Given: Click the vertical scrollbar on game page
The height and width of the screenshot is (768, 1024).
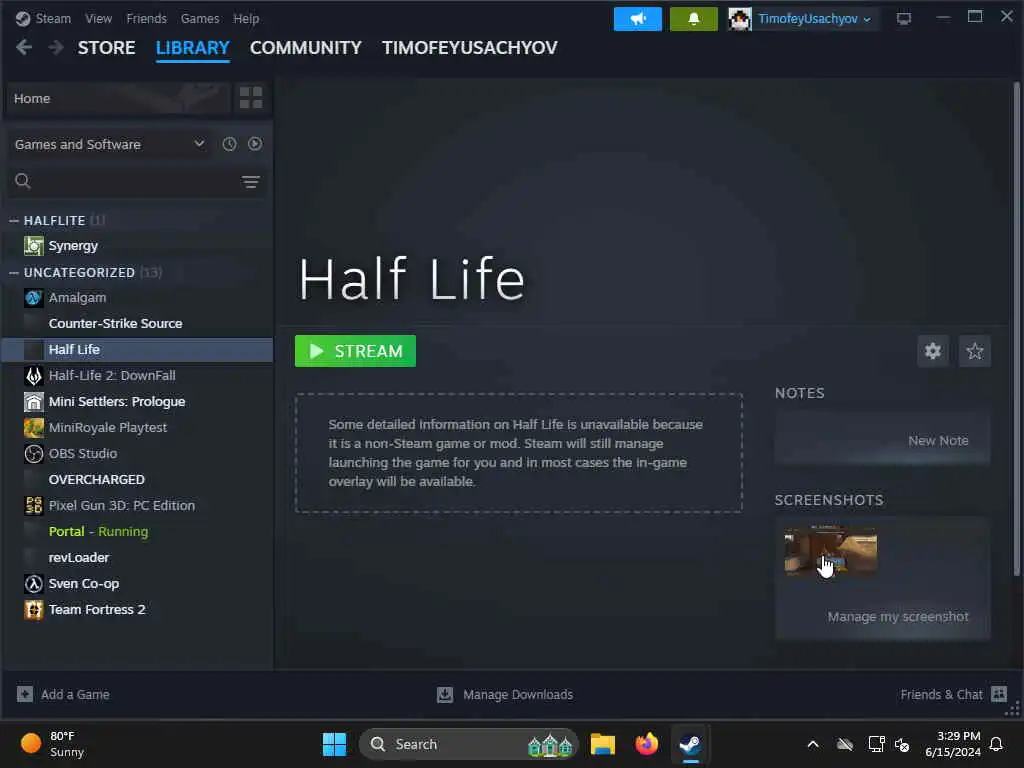Looking at the screenshot, I should [1016, 330].
